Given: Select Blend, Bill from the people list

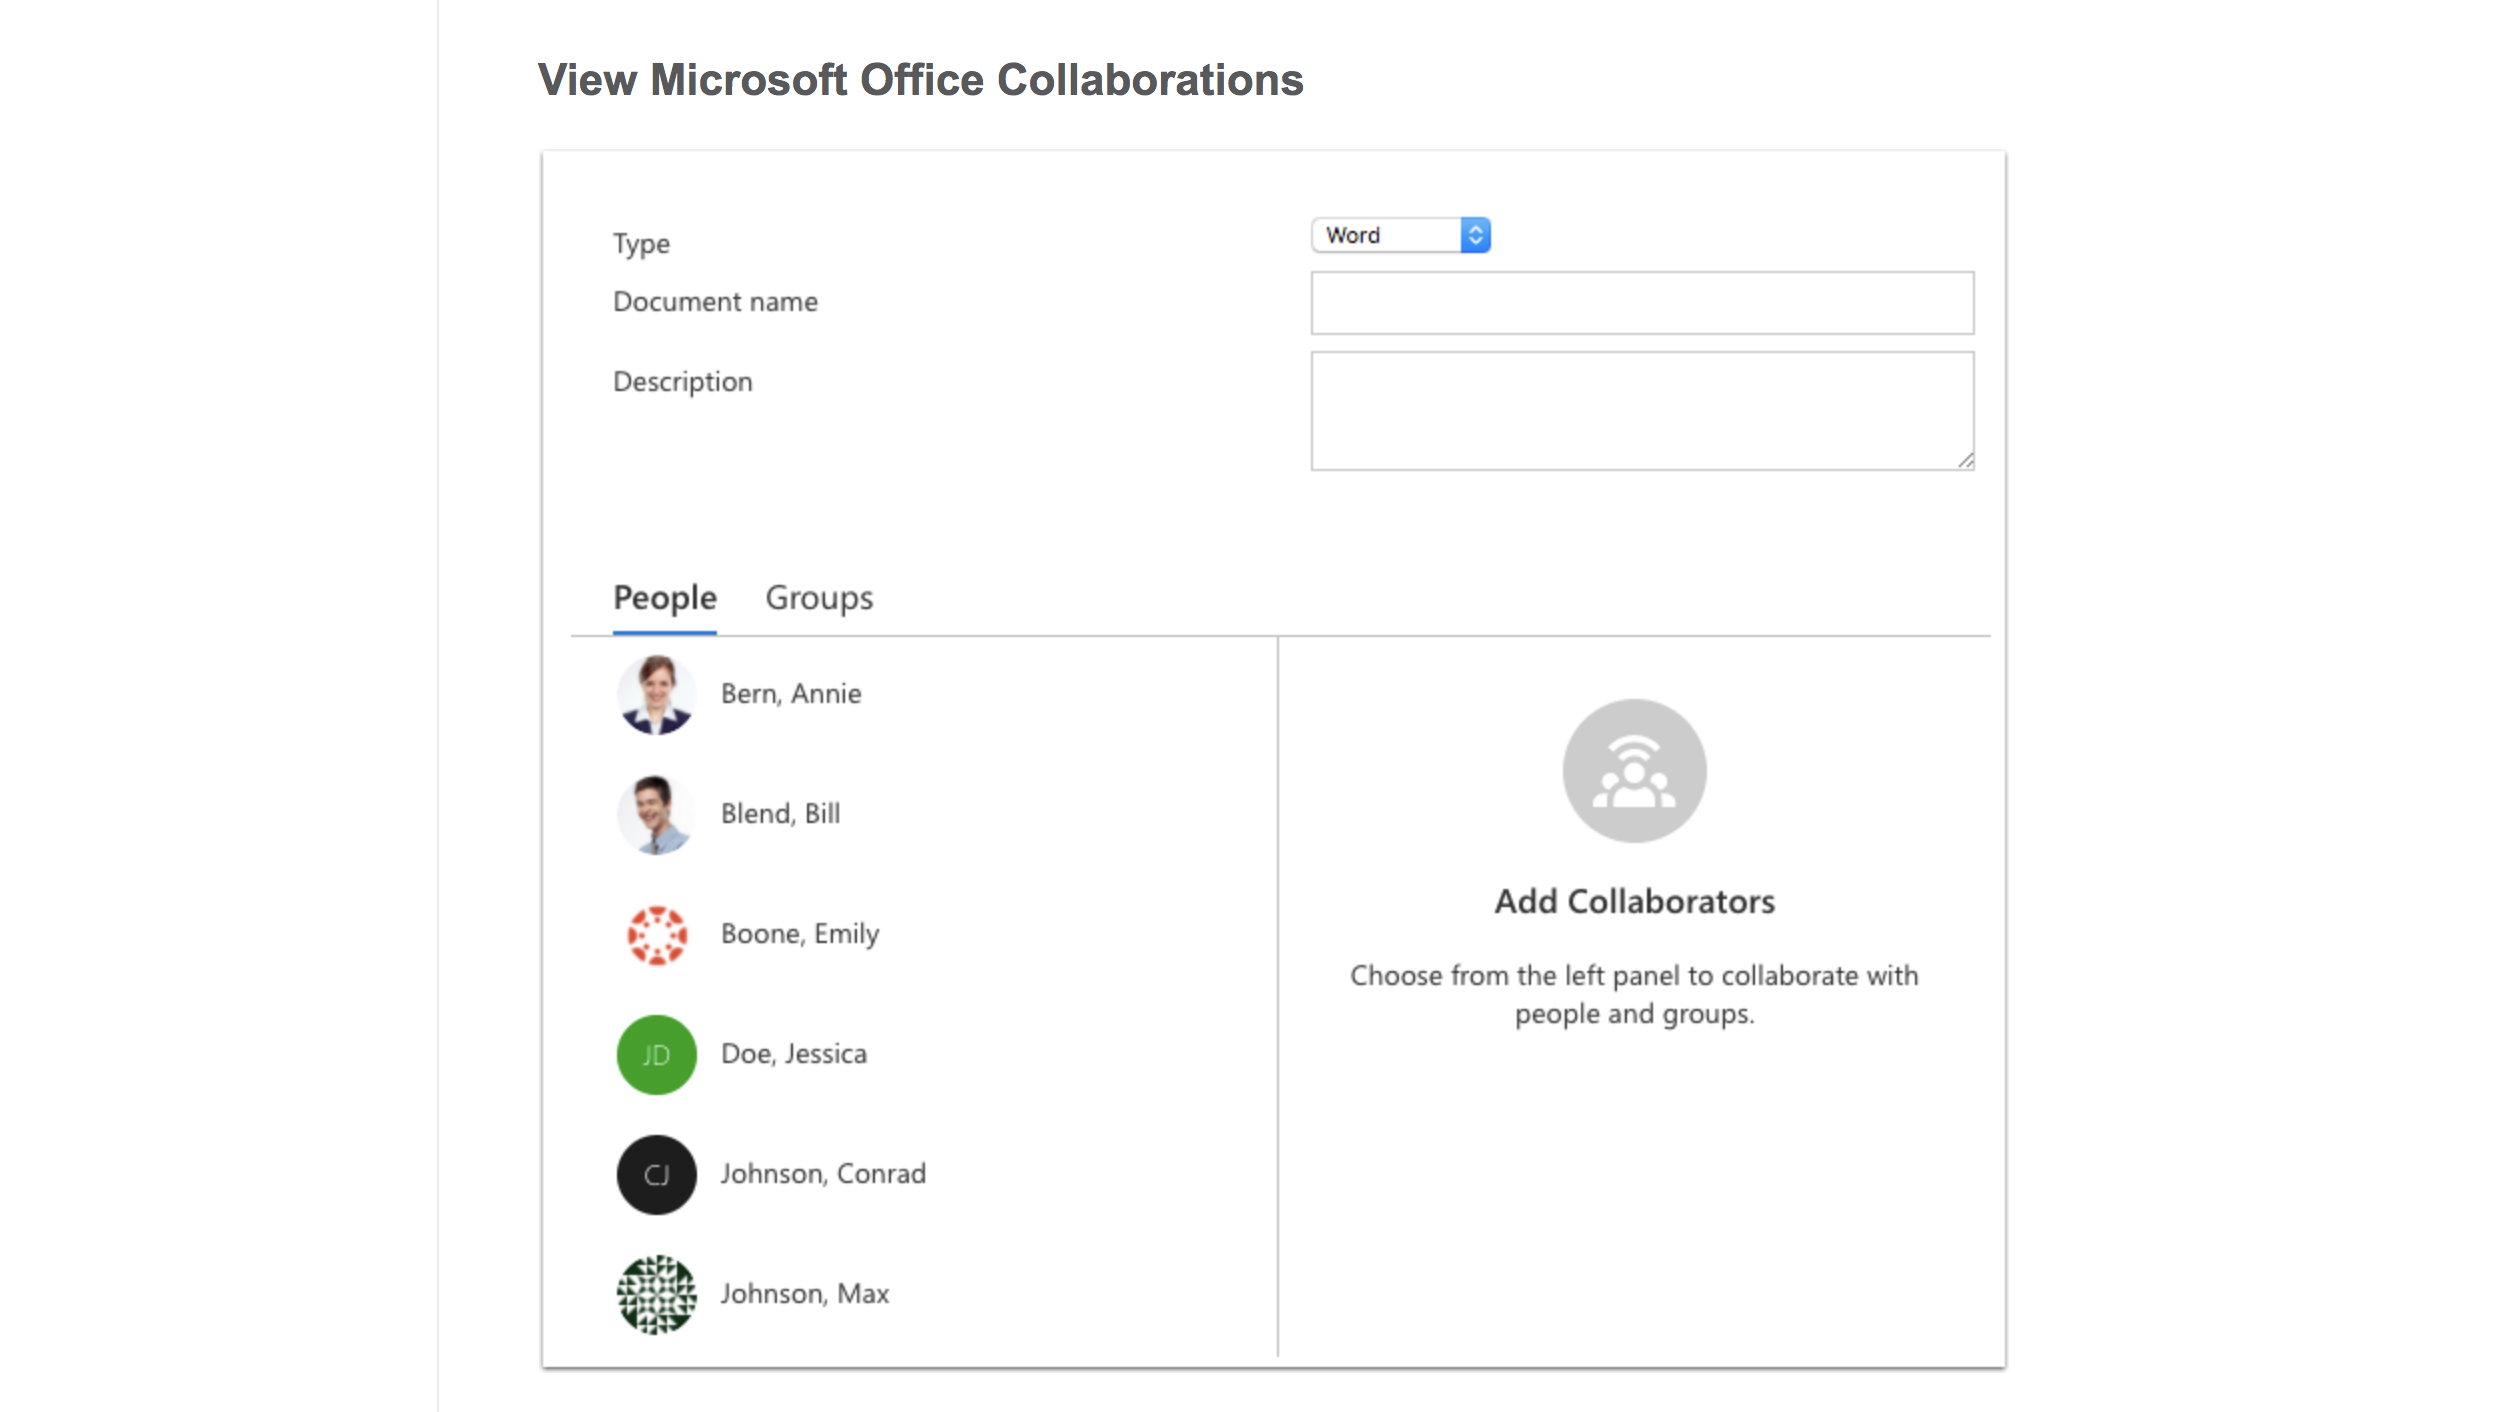Looking at the screenshot, I should pos(780,814).
